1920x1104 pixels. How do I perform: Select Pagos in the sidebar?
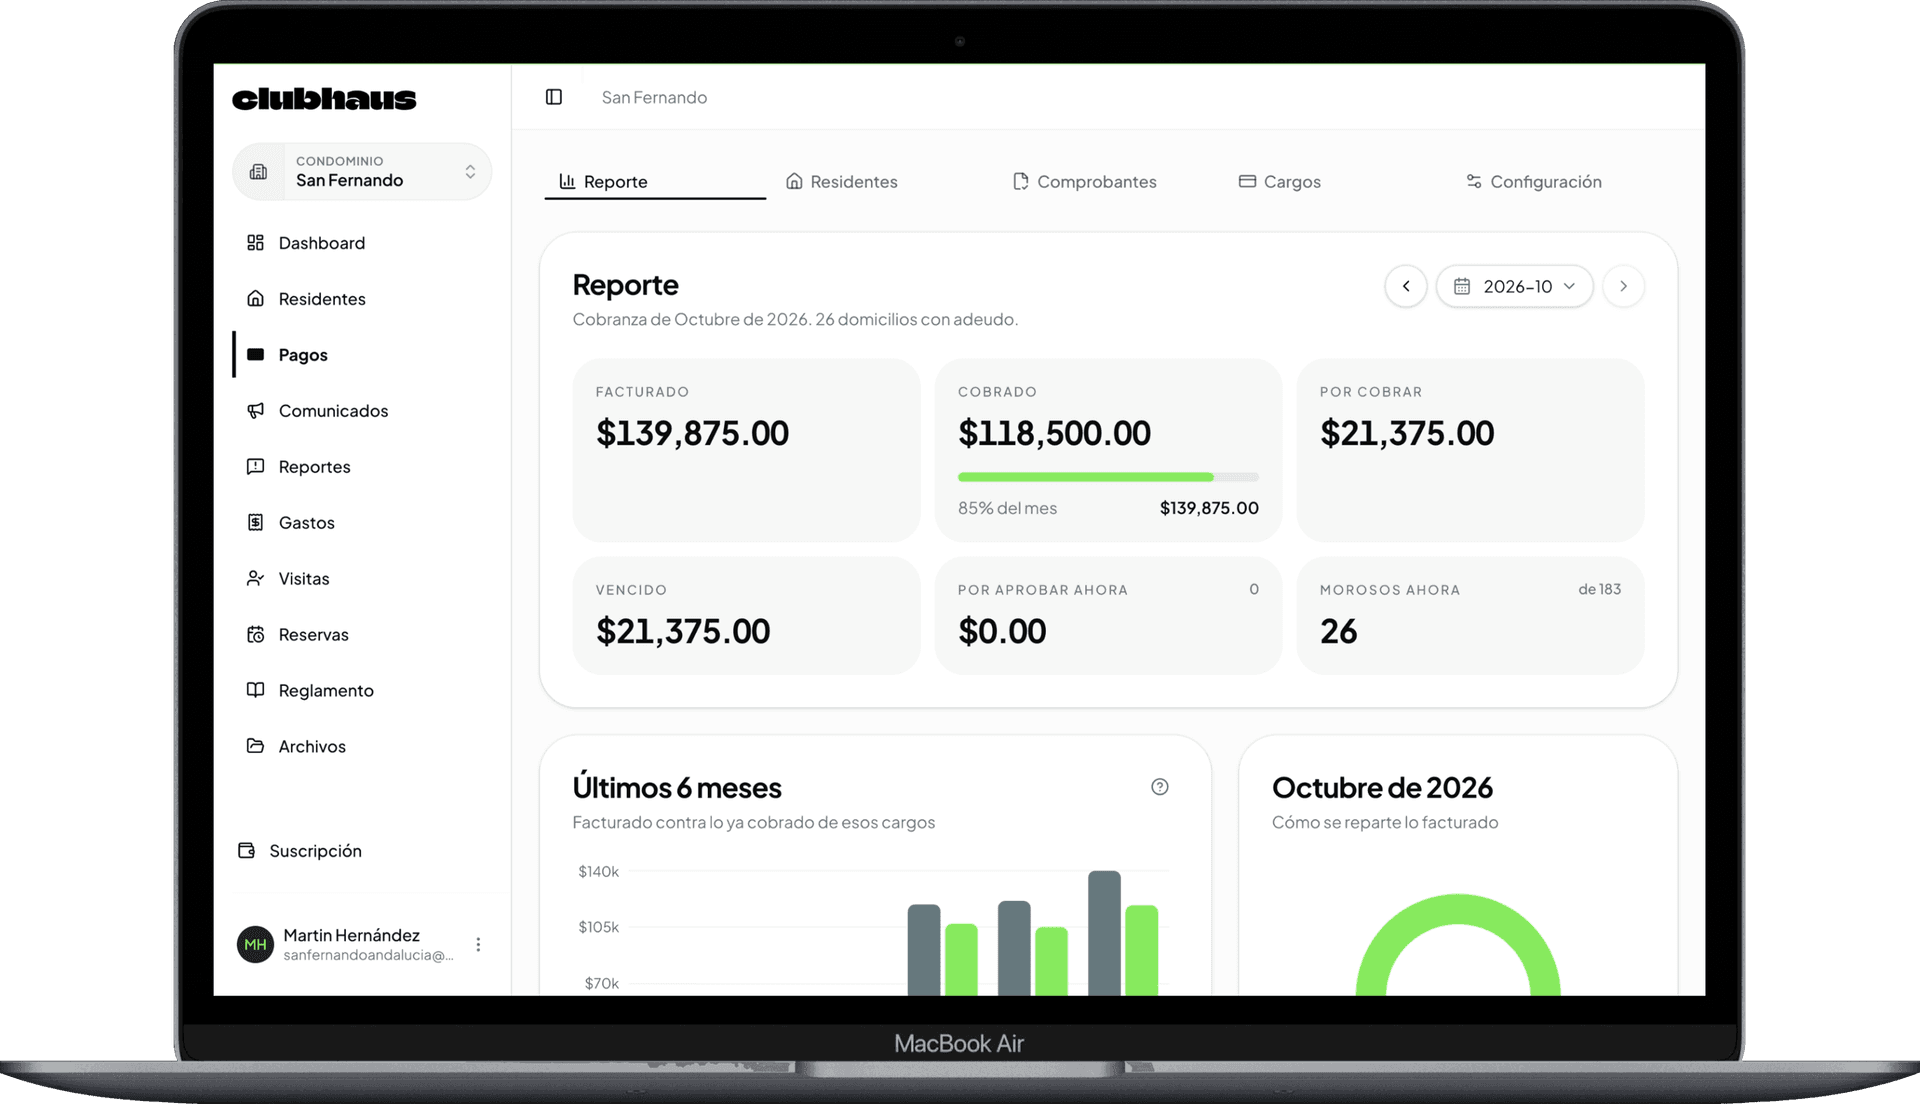362,355
